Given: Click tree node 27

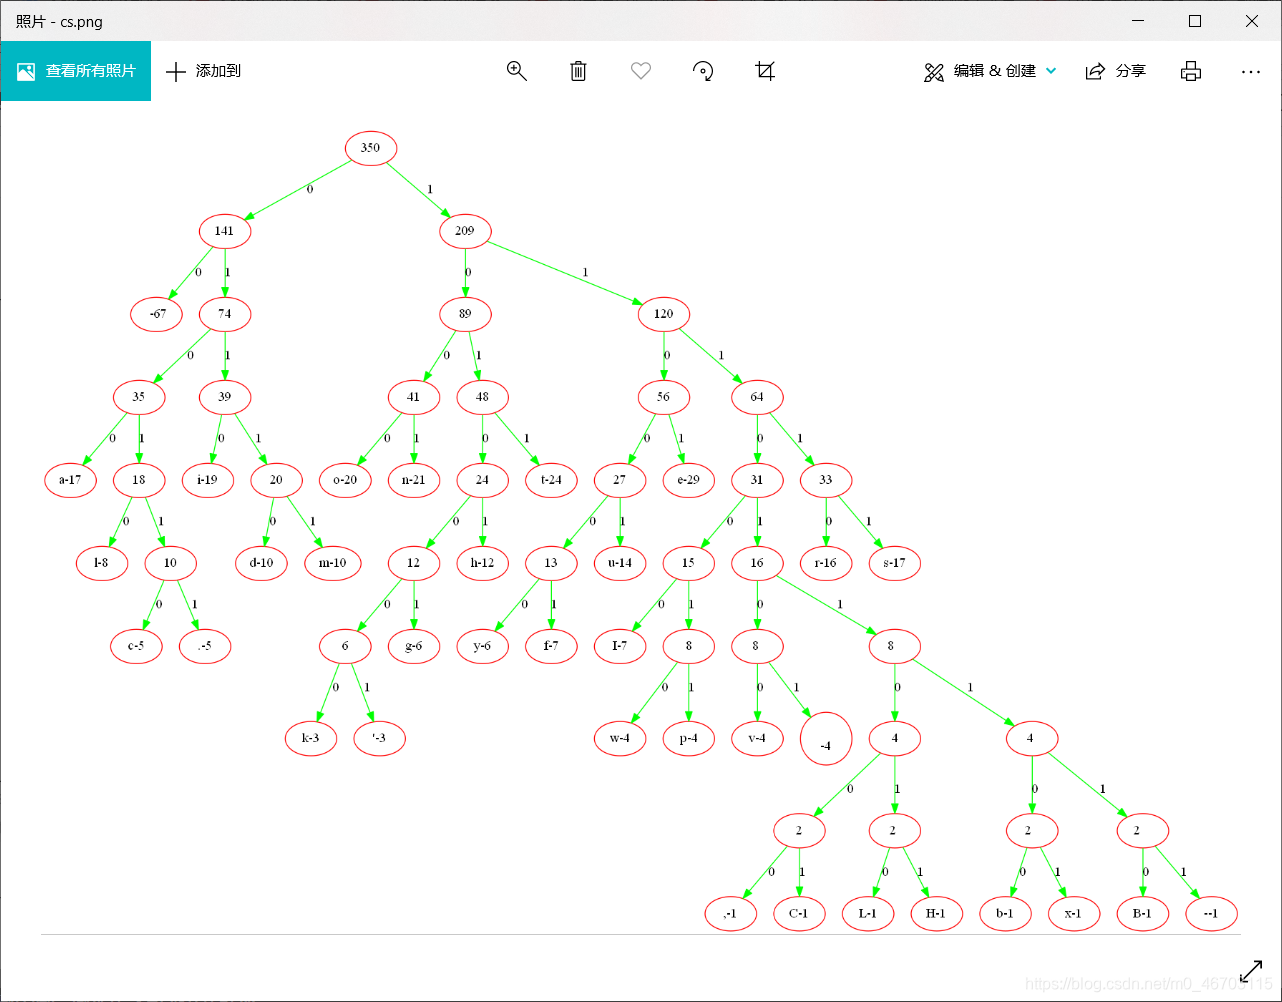Looking at the screenshot, I should pyautogui.click(x=619, y=480).
